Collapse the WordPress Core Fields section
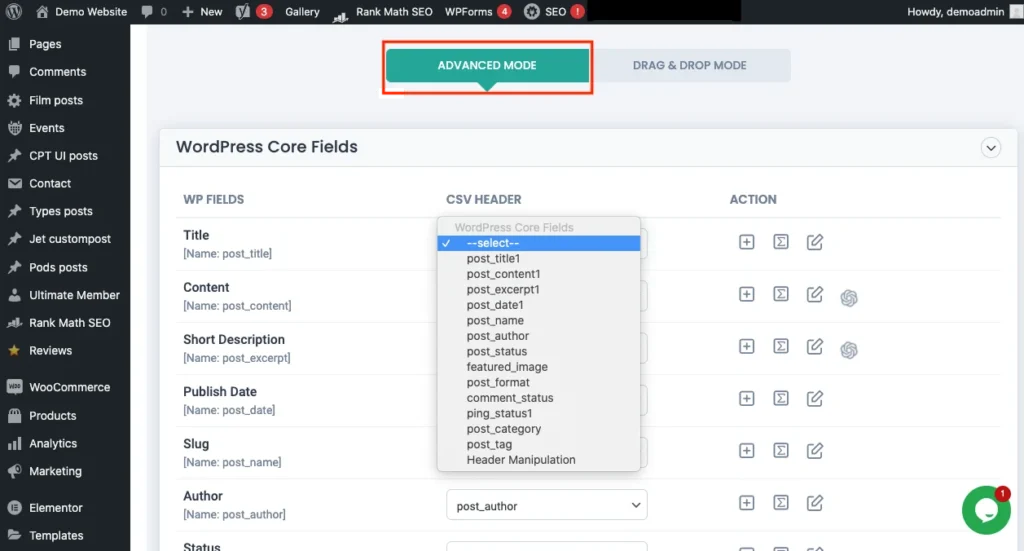This screenshot has width=1024, height=551. (x=991, y=148)
